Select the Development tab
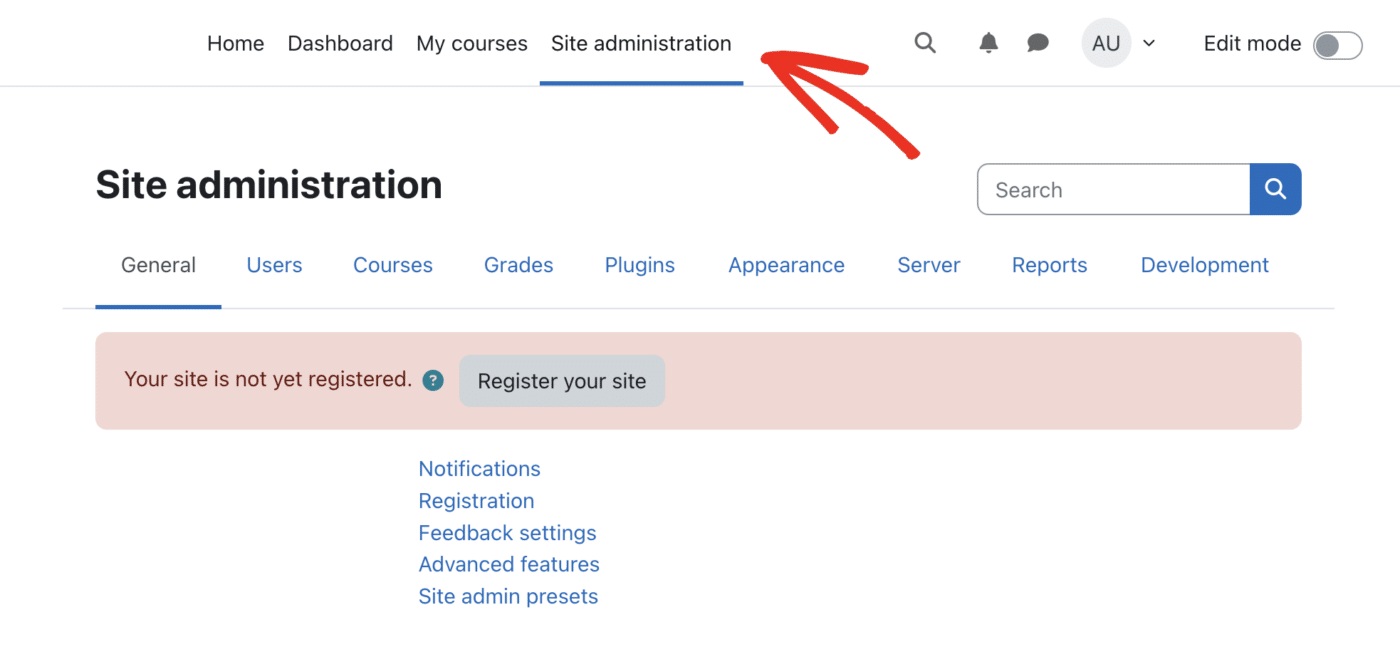This screenshot has height=657, width=1400. point(1204,265)
